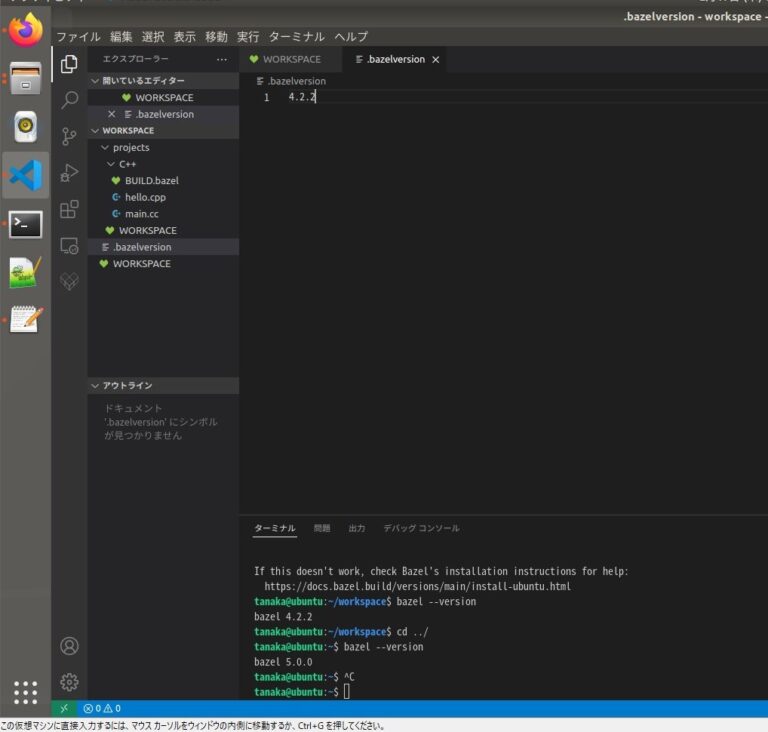Switch to the 問題 panel tab
The width and height of the screenshot is (768, 732).
(x=321, y=528)
